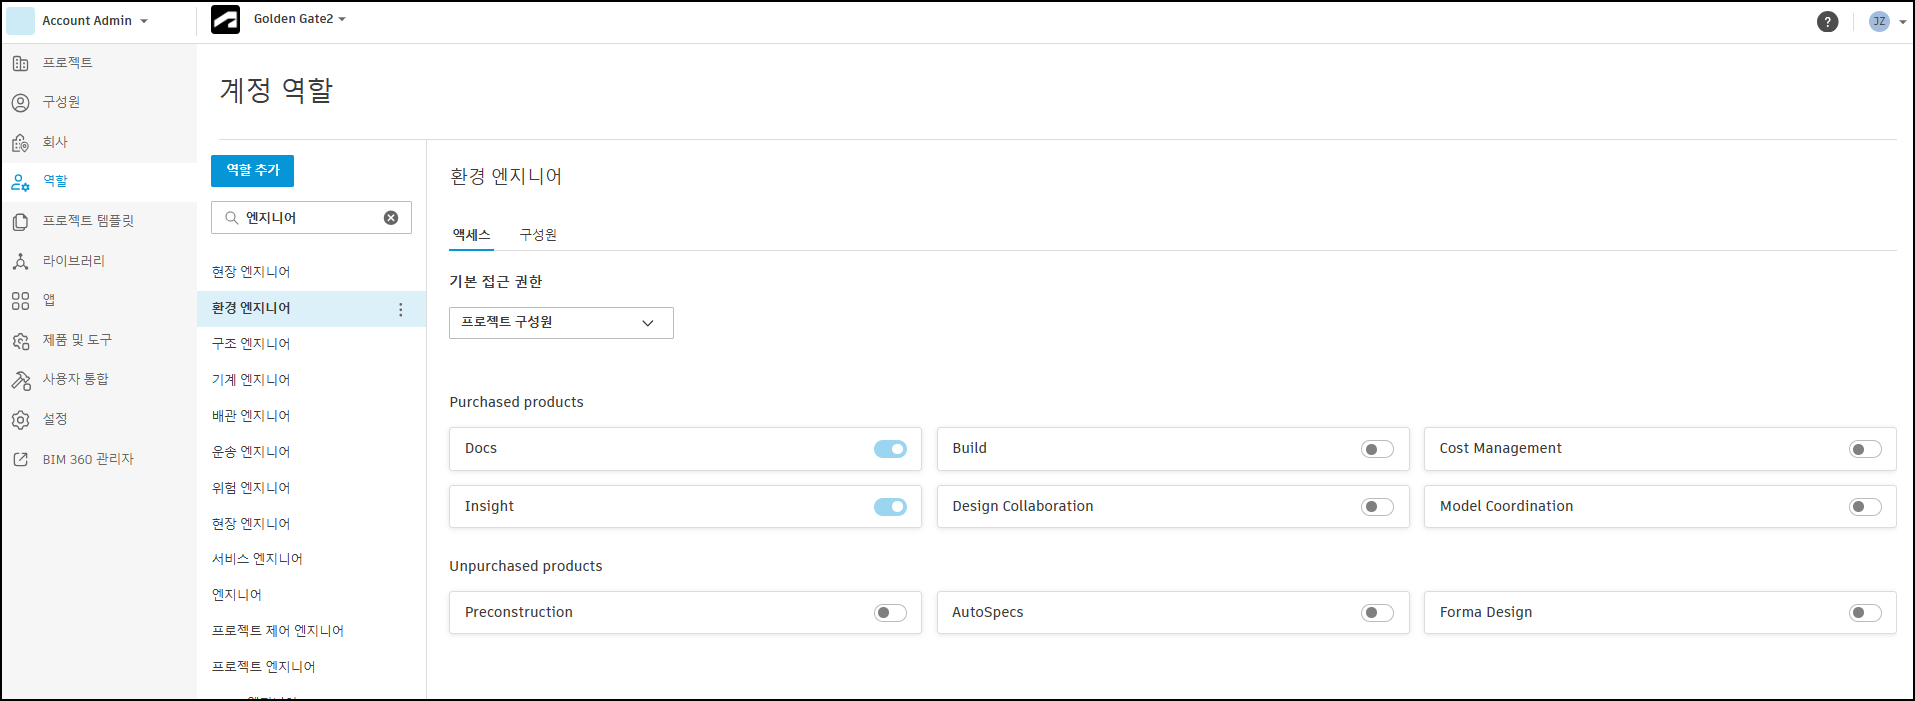Image resolution: width=1915 pixels, height=701 pixels.
Task: Open more options for 환경 엔지니어
Action: 401,310
